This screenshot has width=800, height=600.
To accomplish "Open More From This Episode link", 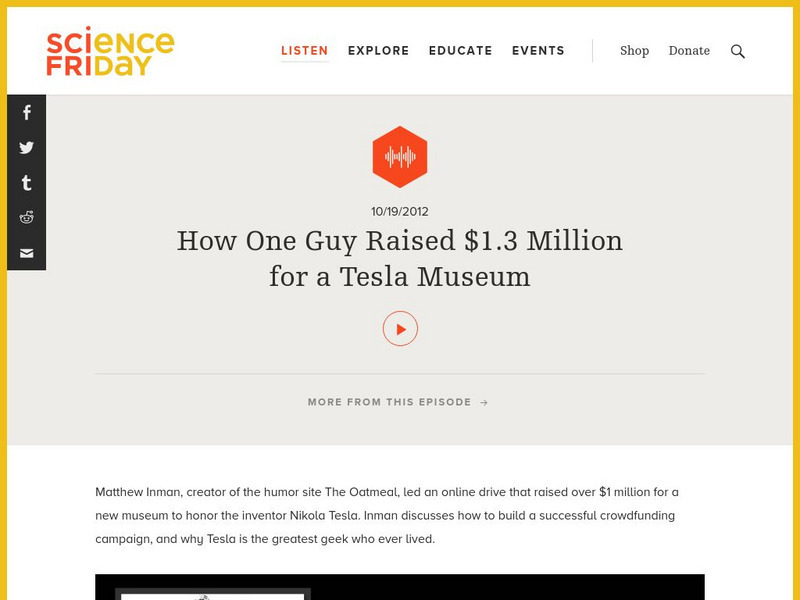I will (x=390, y=402).
